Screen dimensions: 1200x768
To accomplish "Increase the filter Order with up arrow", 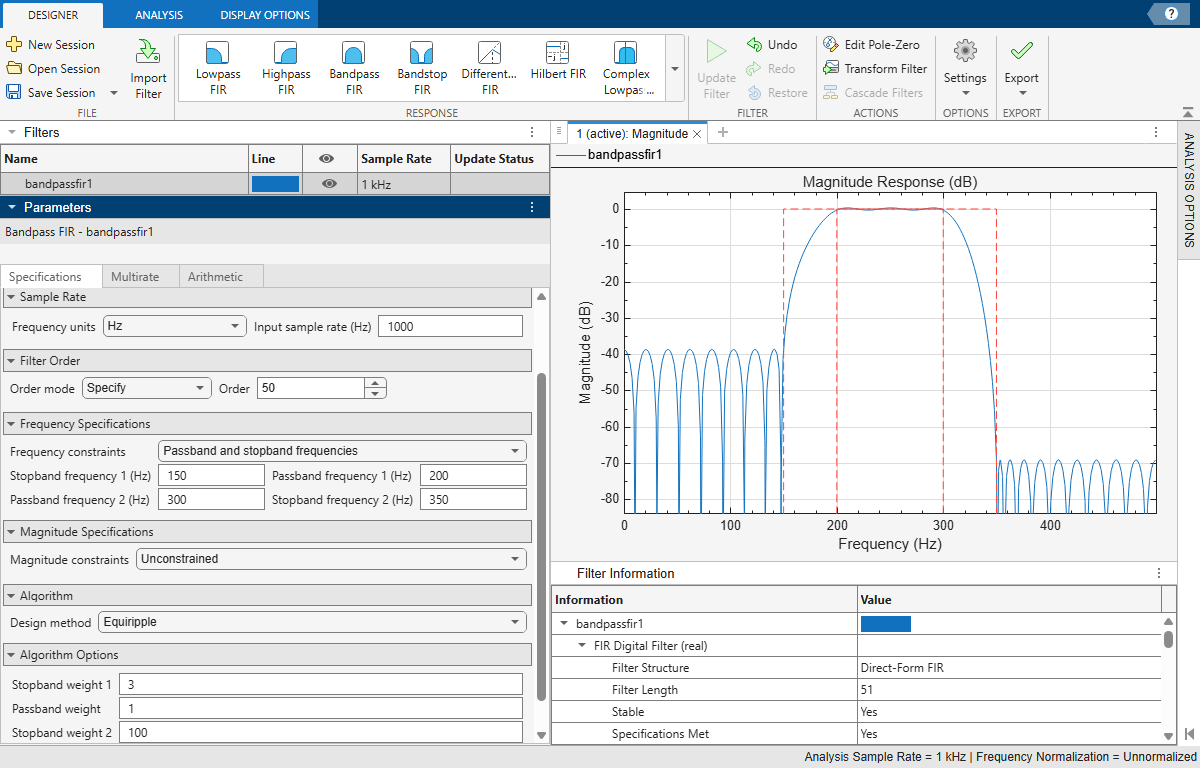I will click(x=375, y=383).
